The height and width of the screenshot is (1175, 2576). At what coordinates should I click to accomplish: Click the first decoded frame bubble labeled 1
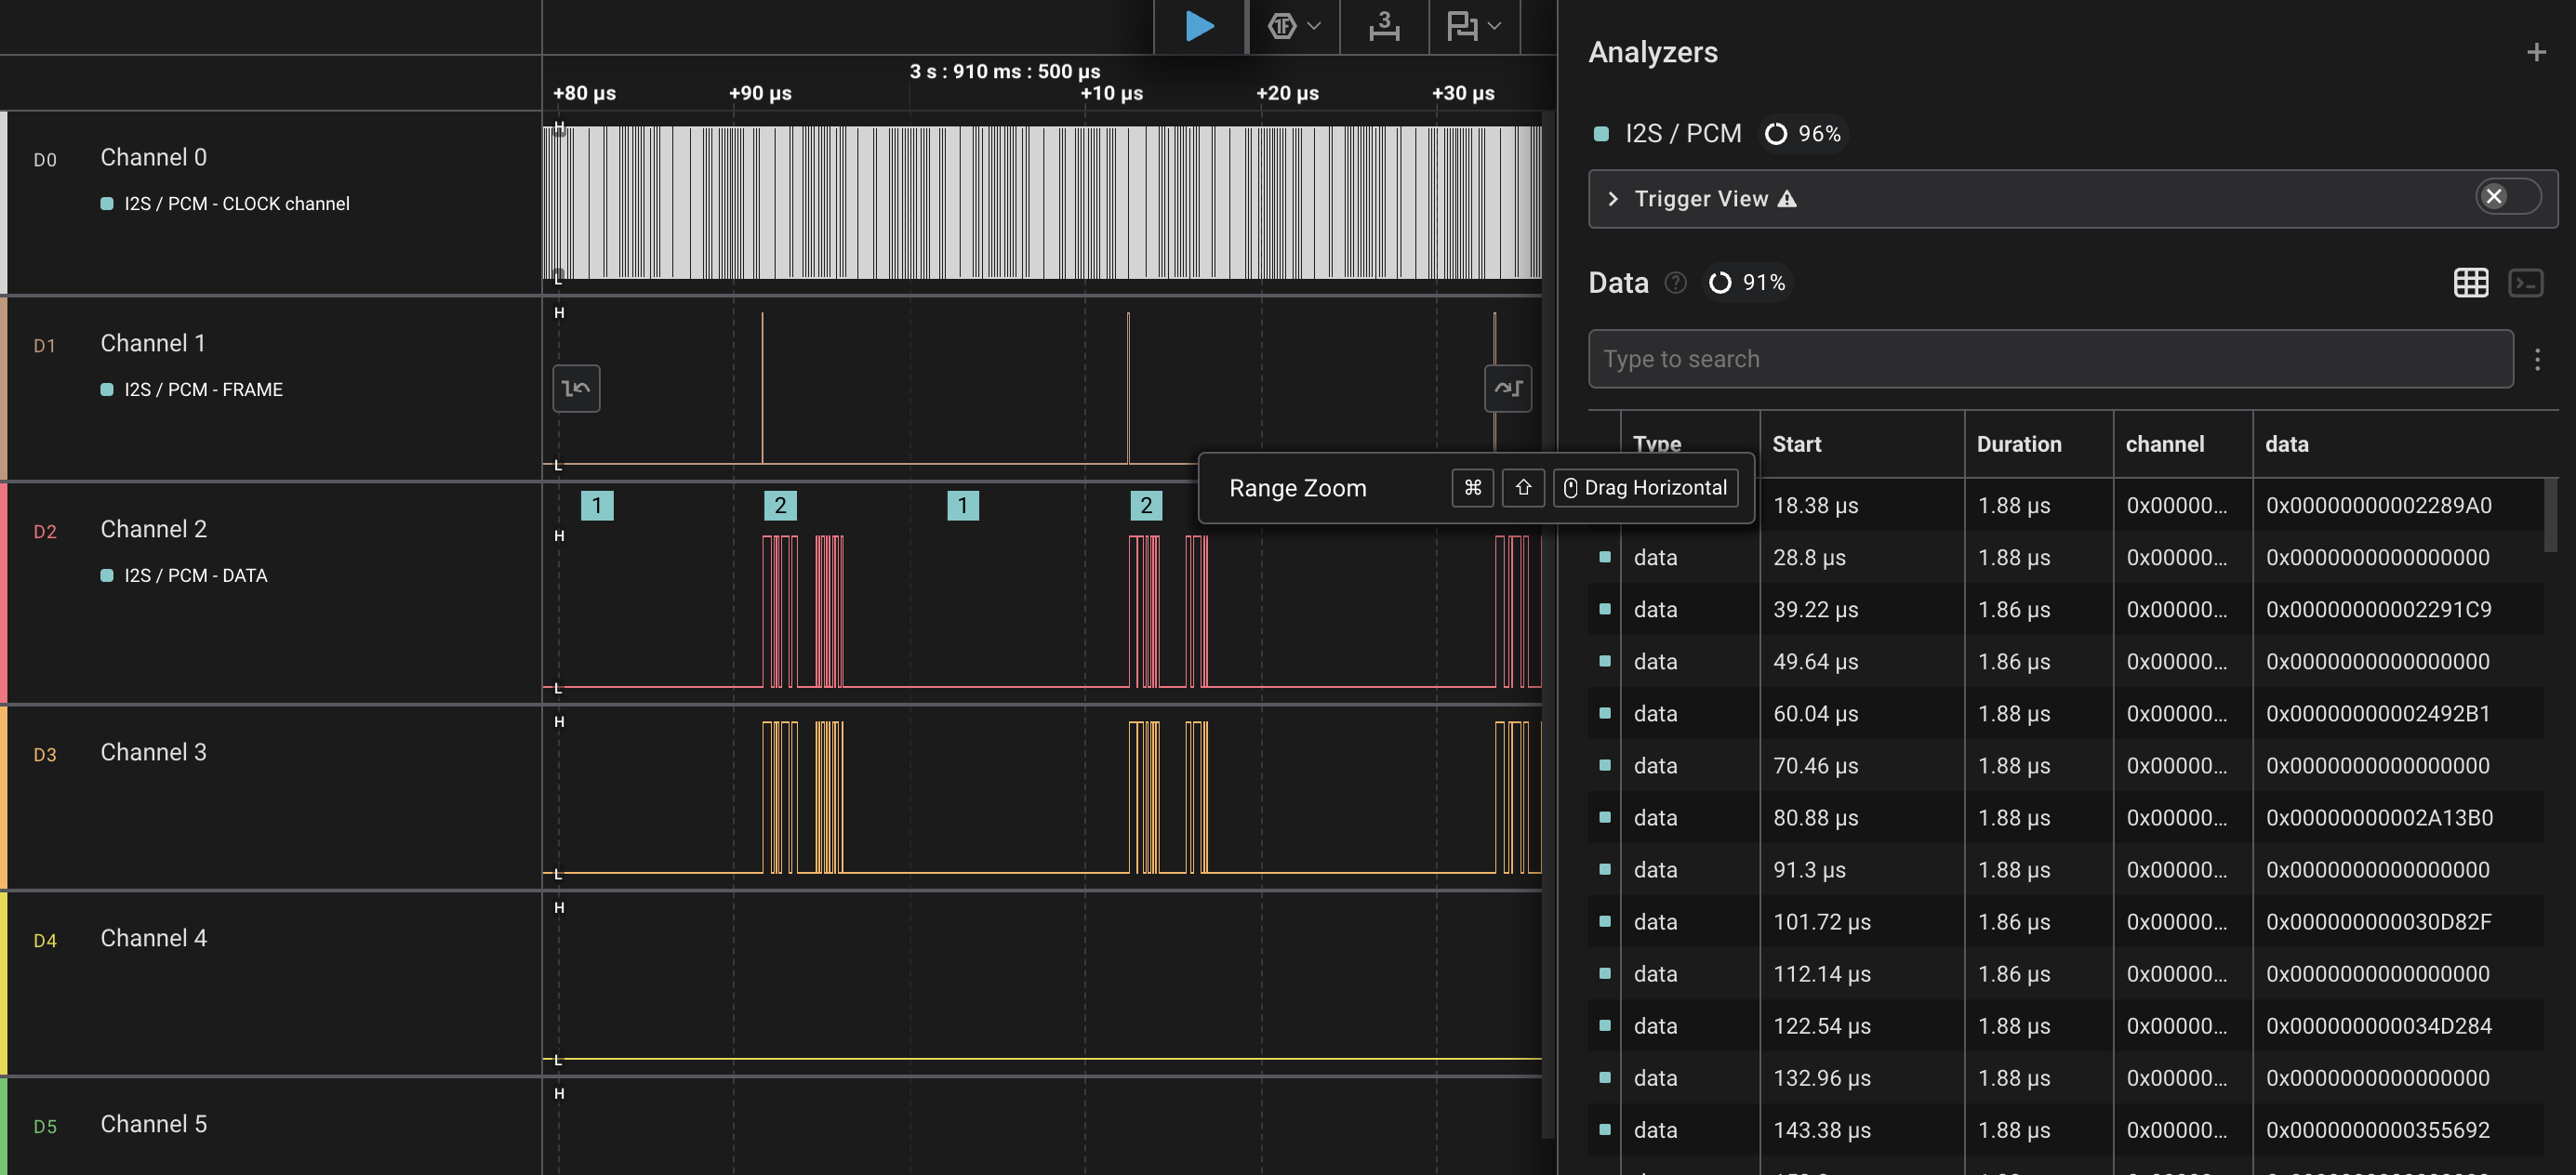597,505
